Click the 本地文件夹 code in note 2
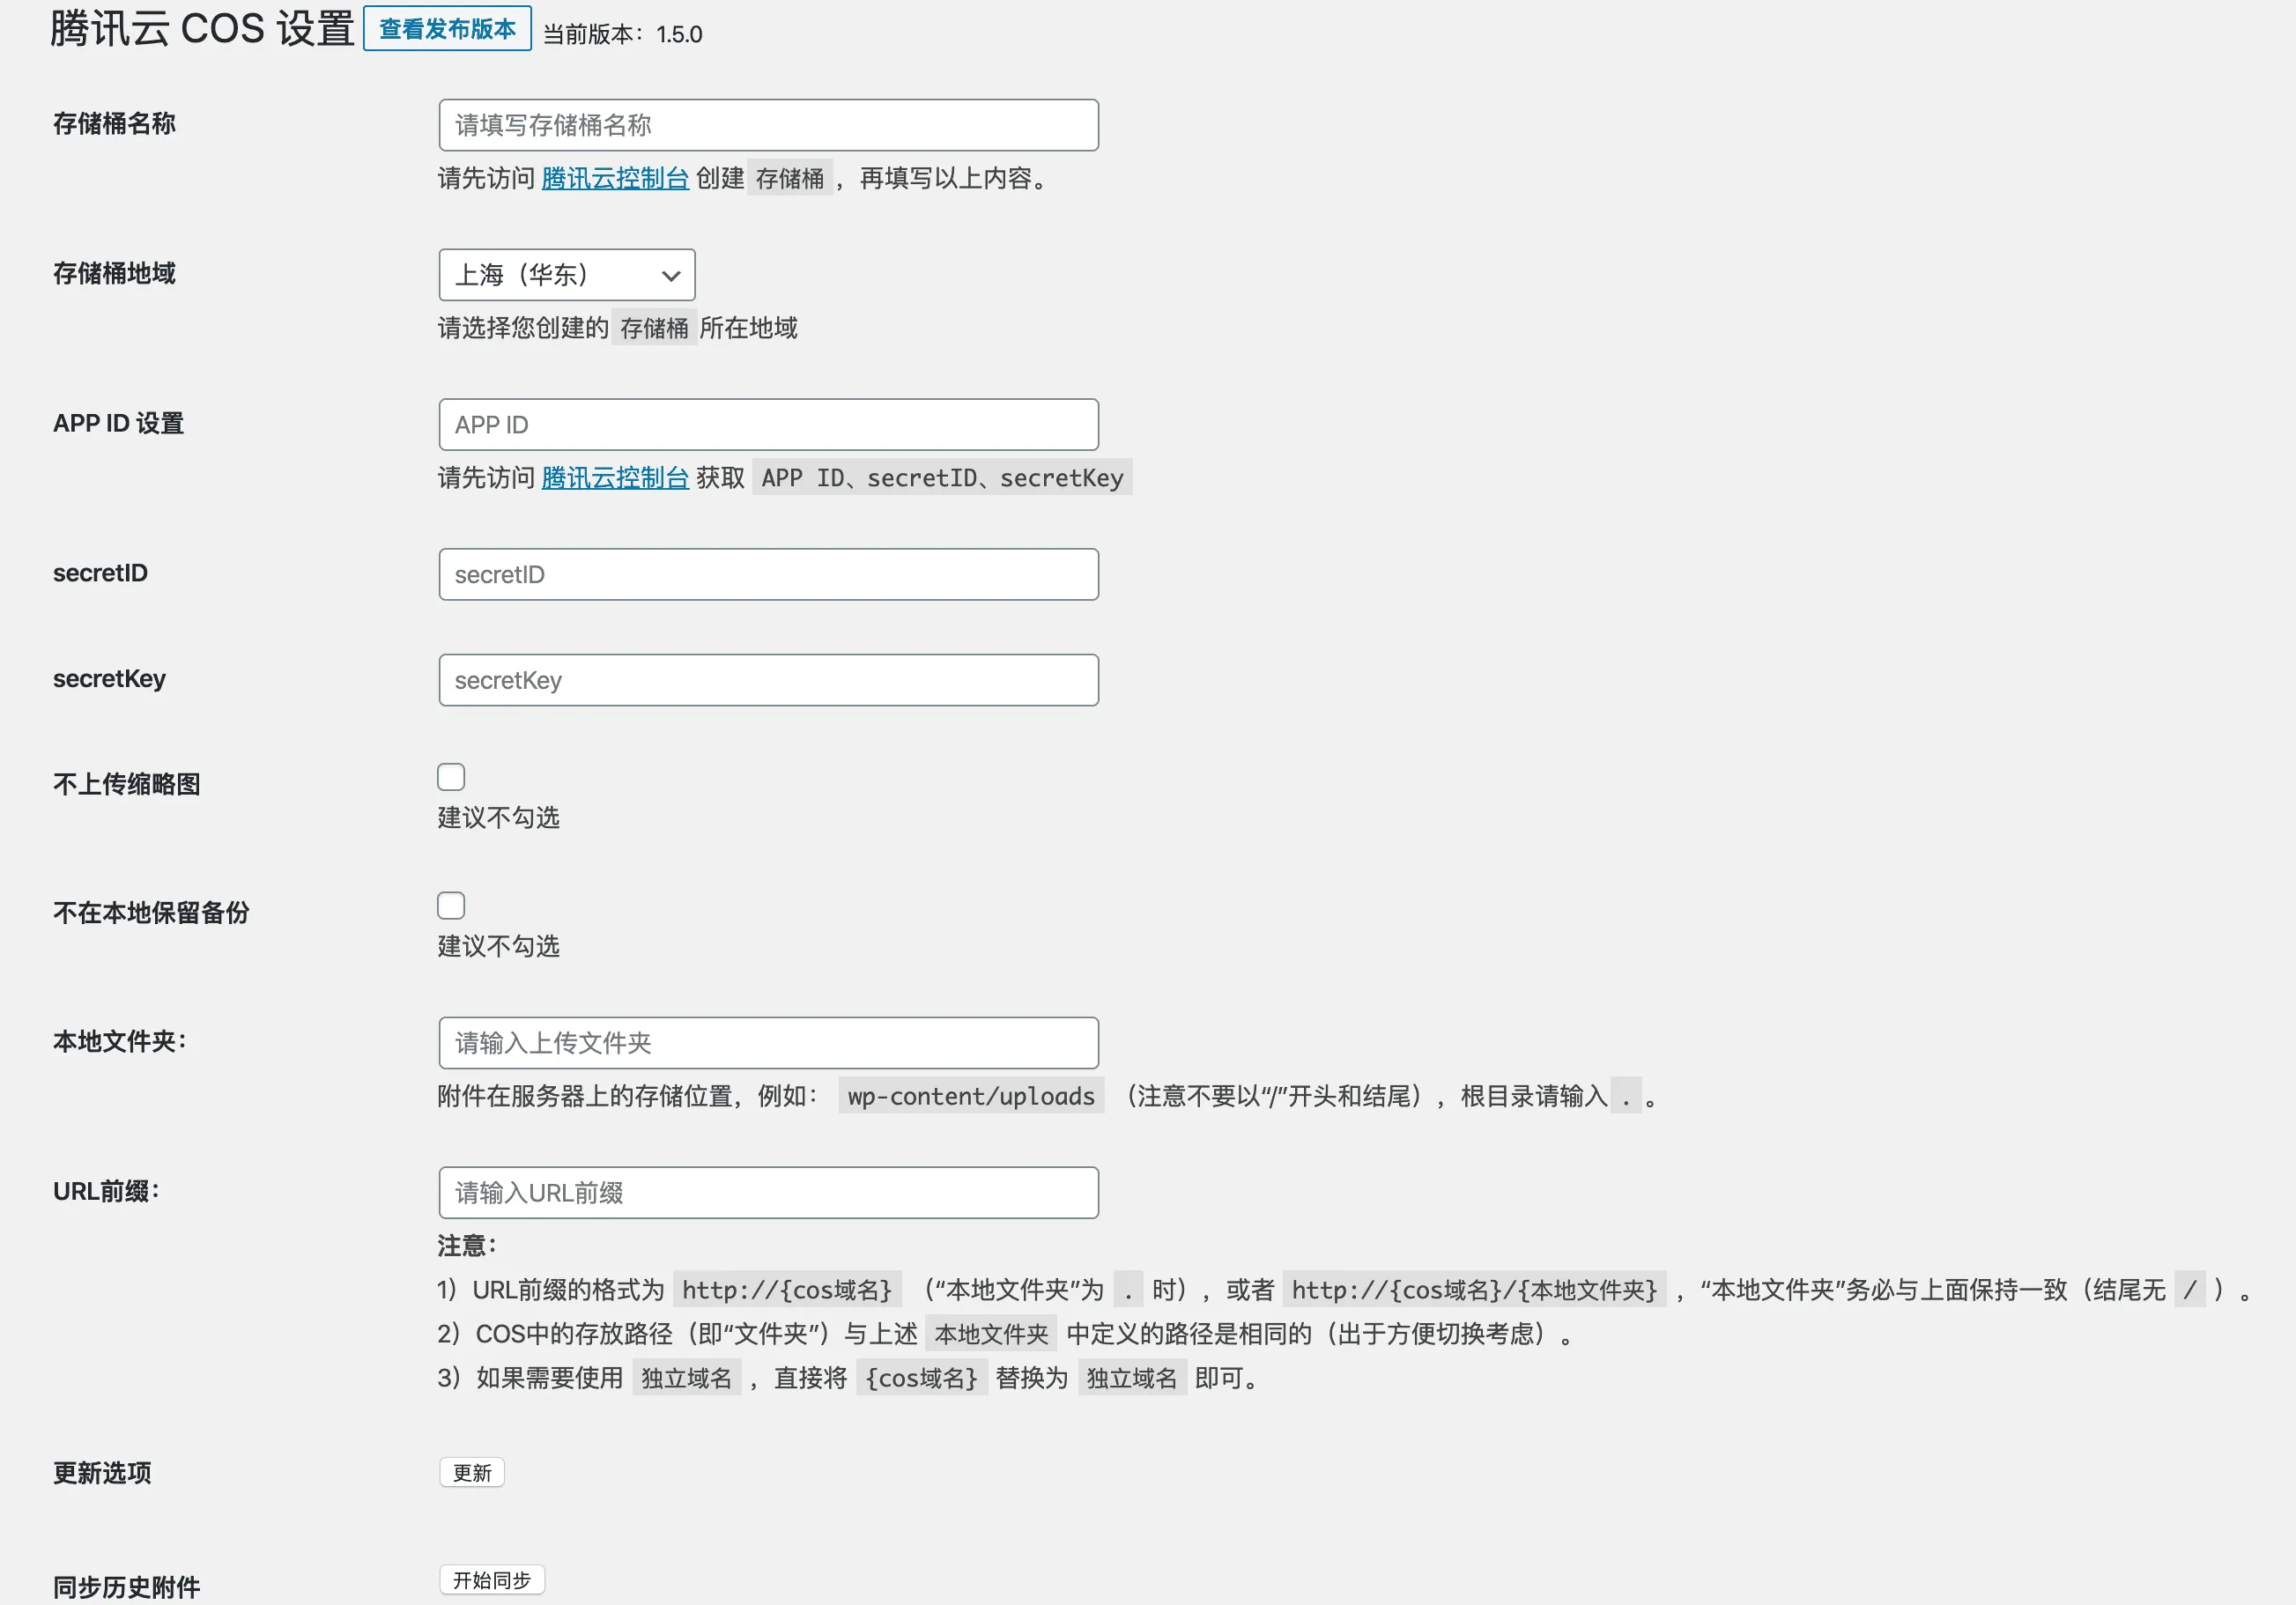The width and height of the screenshot is (2296, 1605). pos(991,1335)
